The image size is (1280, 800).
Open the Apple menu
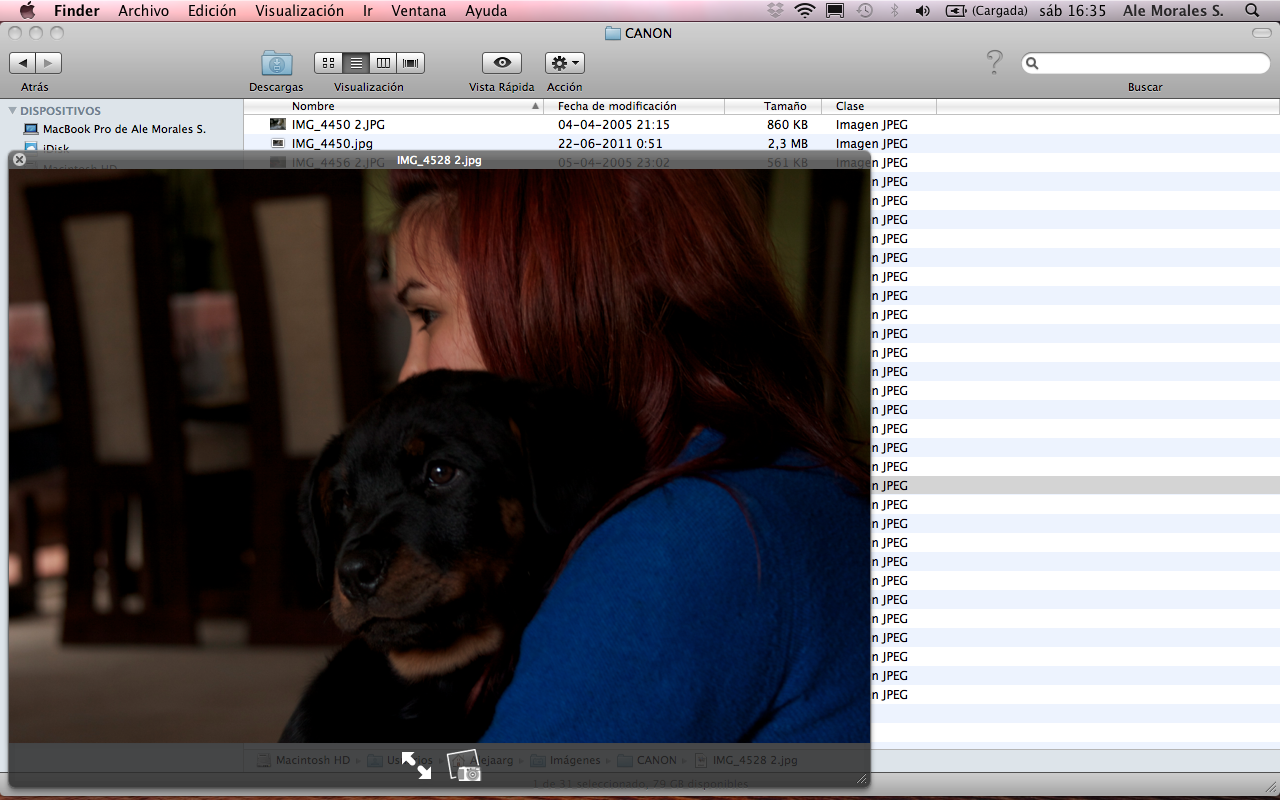tap(27, 11)
